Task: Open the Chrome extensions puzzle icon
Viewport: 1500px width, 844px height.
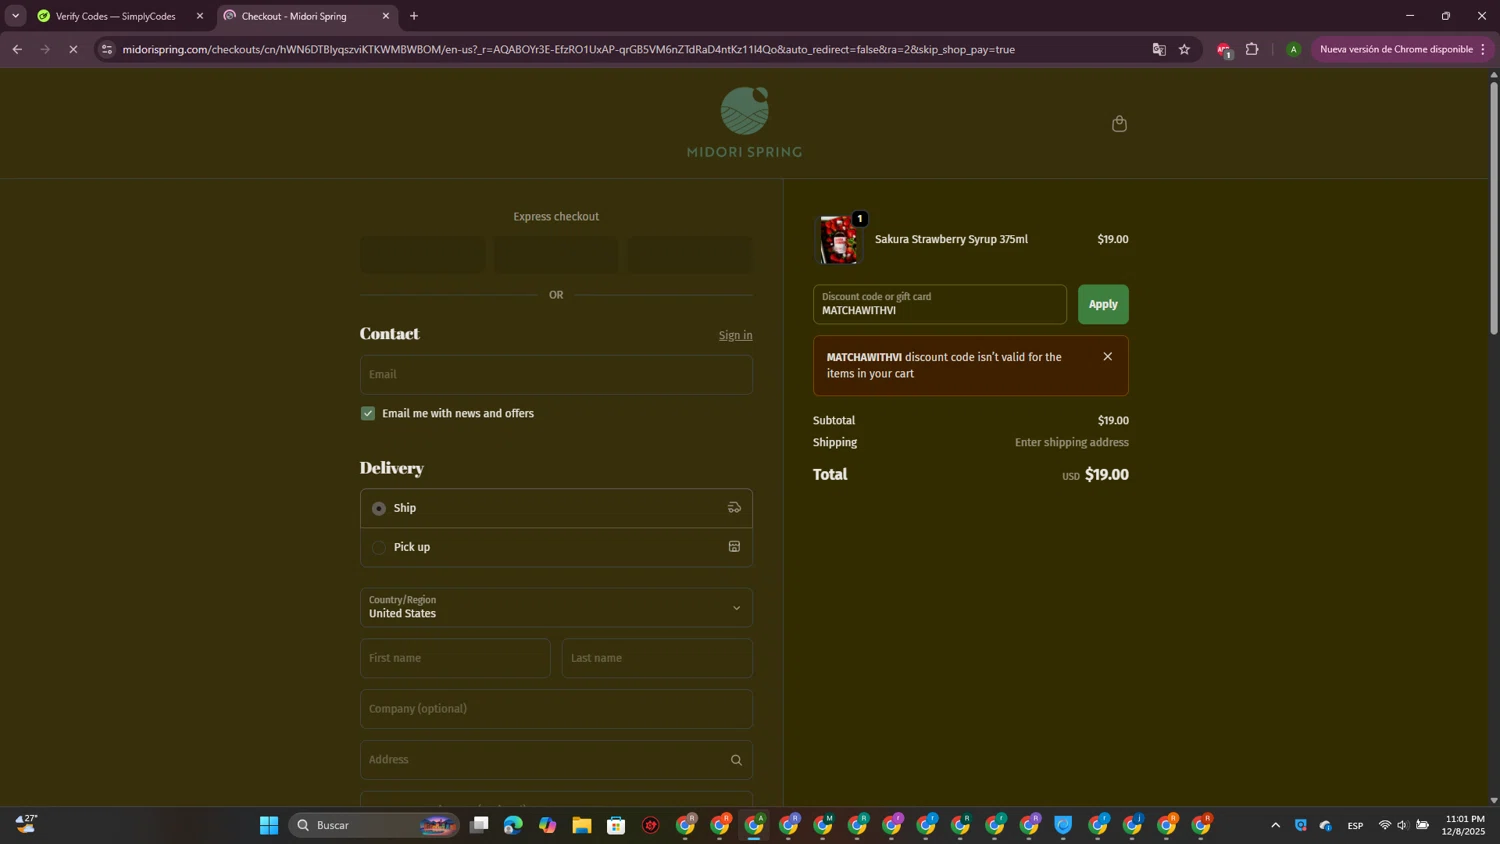Action: (1252, 49)
